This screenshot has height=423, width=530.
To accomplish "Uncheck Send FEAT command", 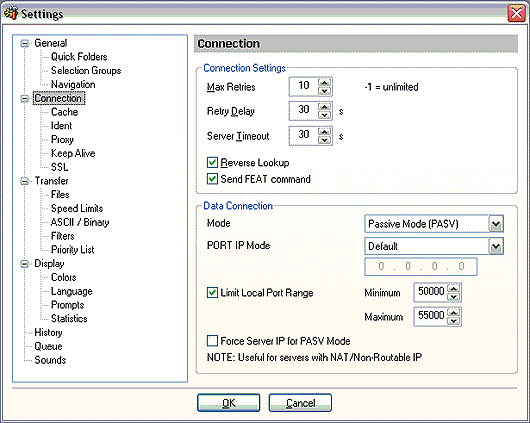I will (x=212, y=179).
